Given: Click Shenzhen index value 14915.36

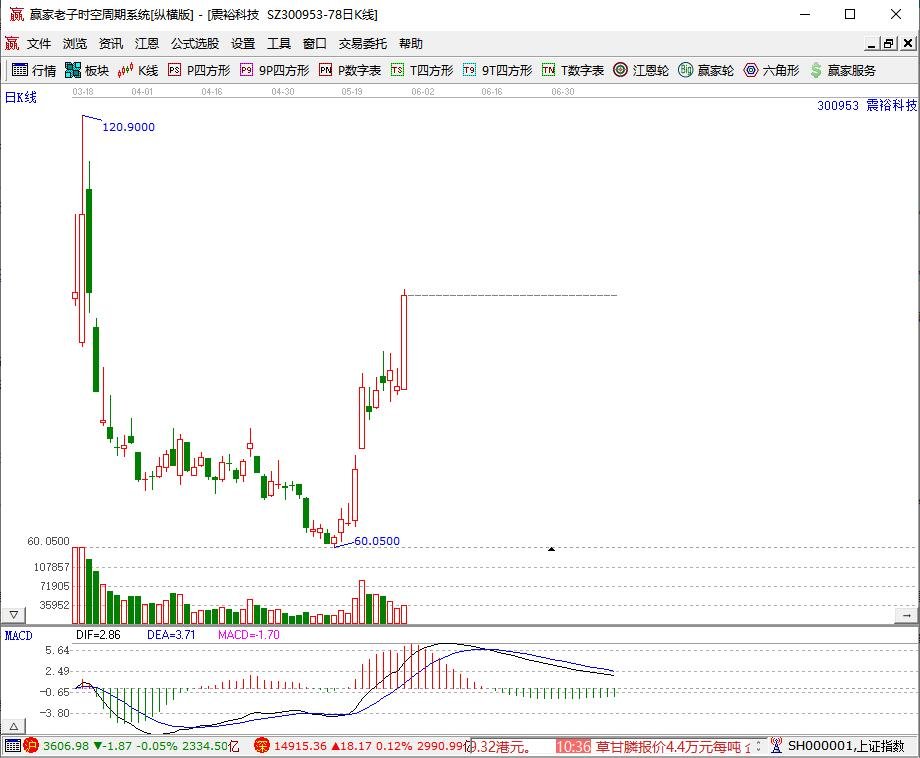Looking at the screenshot, I should 300,746.
